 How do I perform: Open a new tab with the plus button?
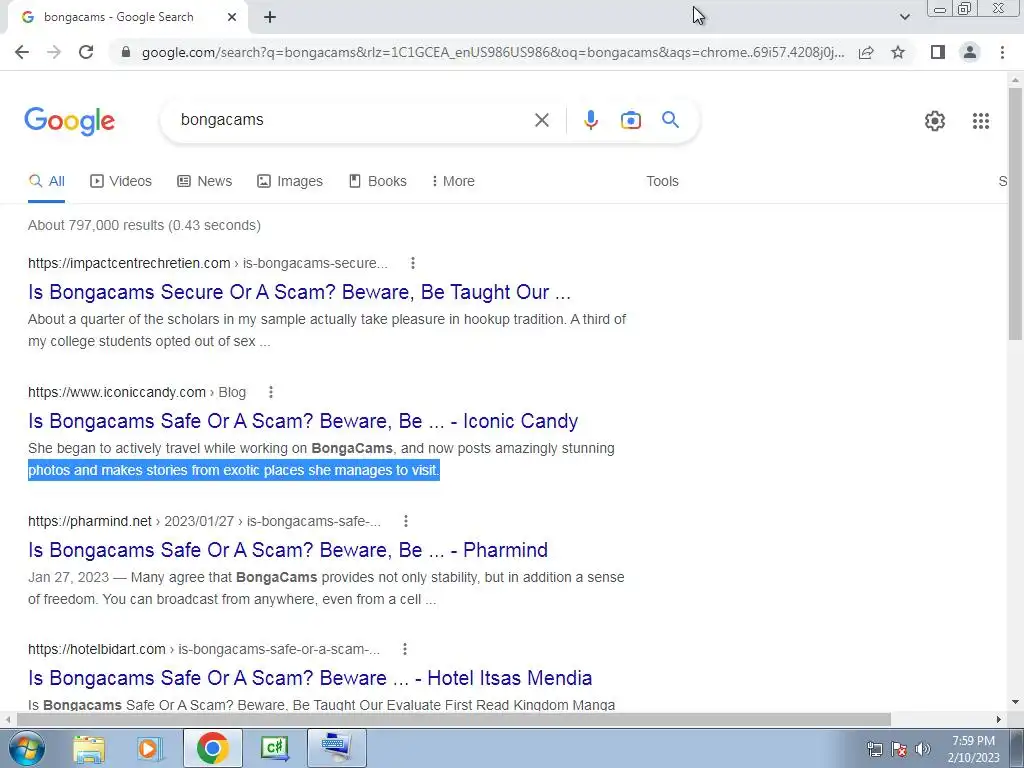point(270,17)
